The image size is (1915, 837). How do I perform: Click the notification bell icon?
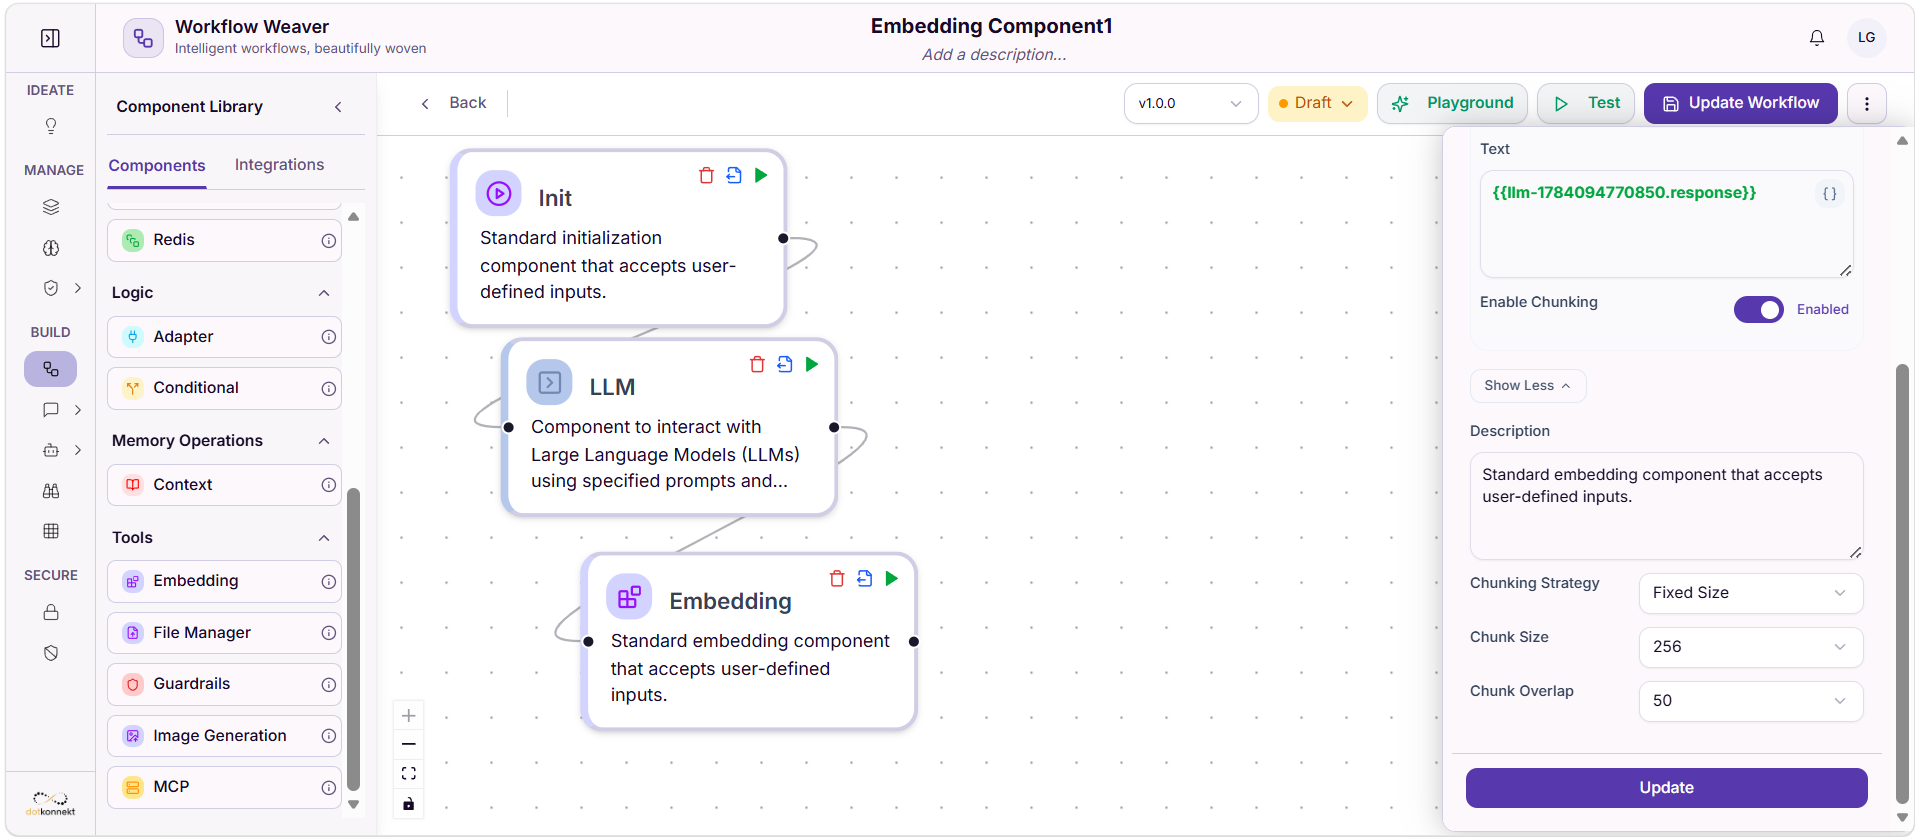1817,38
